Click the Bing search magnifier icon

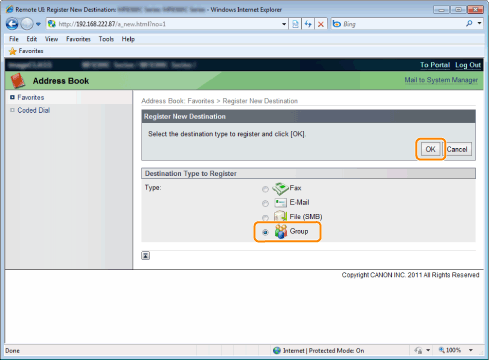coord(469,24)
